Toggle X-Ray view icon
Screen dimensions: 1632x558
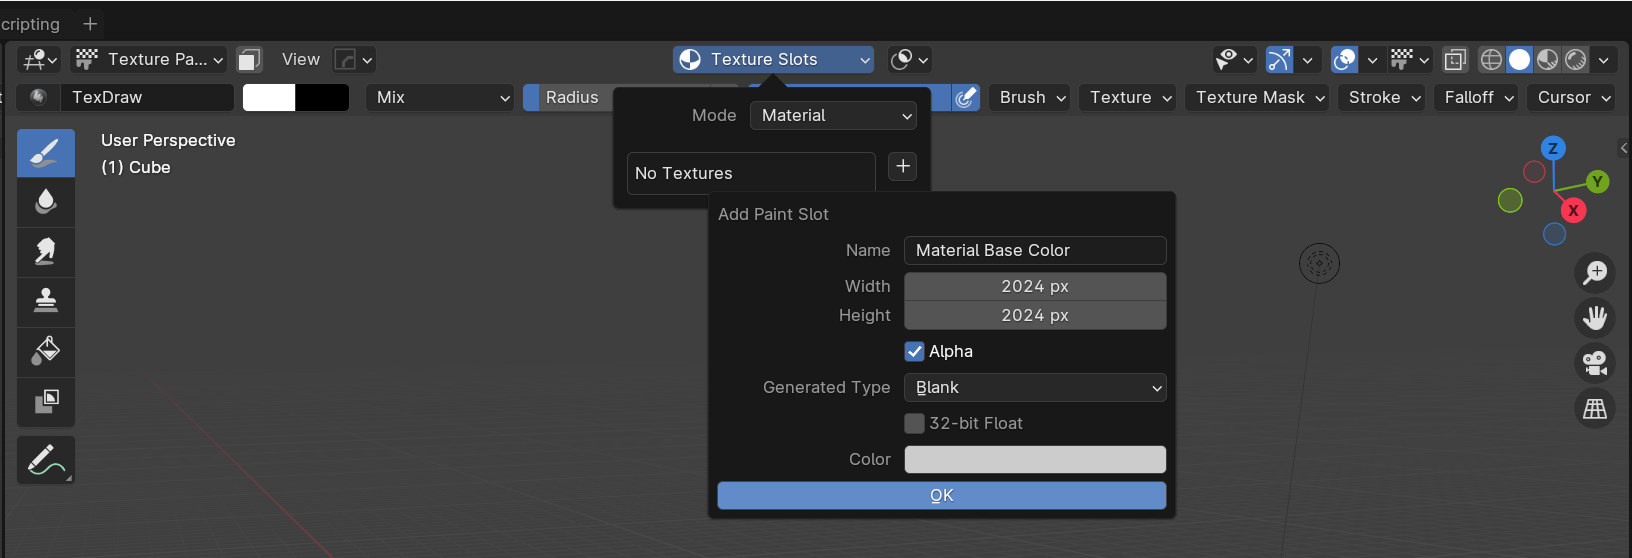pyautogui.click(x=1455, y=60)
